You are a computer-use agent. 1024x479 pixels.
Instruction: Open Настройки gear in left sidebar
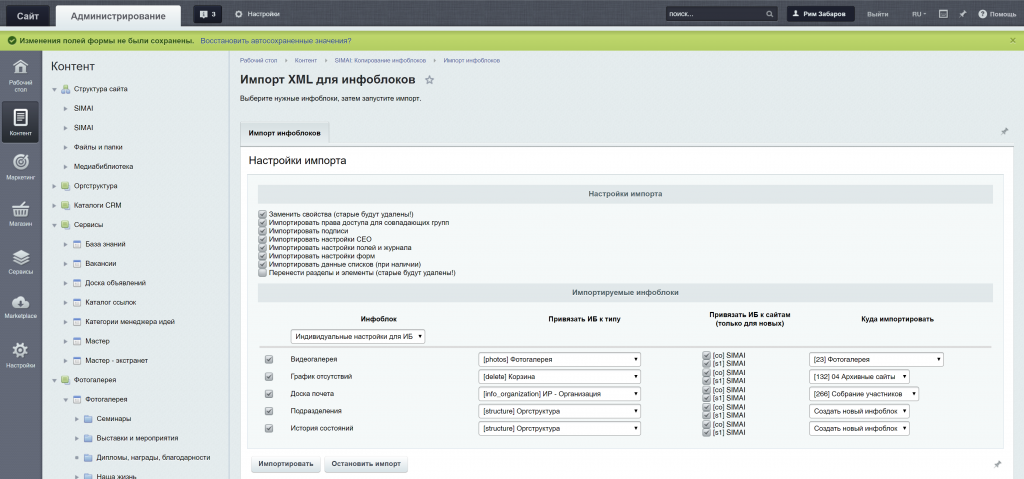tap(20, 354)
